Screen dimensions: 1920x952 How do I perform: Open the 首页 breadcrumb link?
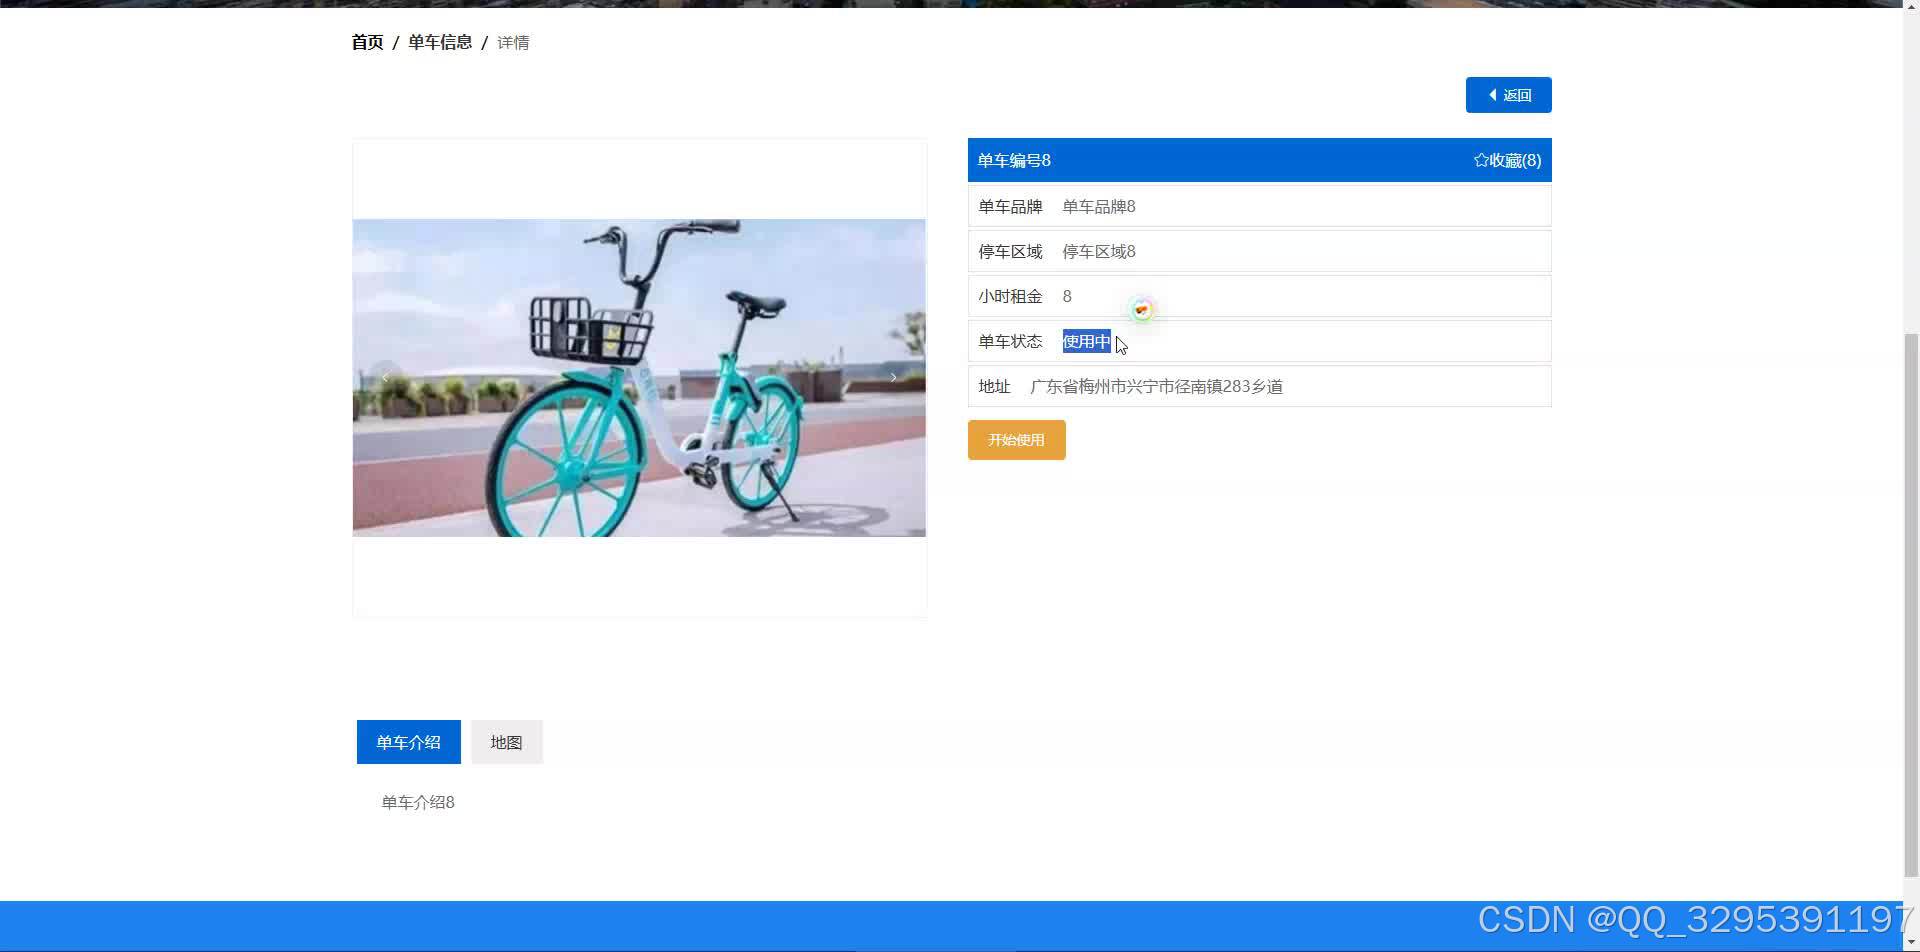click(366, 42)
